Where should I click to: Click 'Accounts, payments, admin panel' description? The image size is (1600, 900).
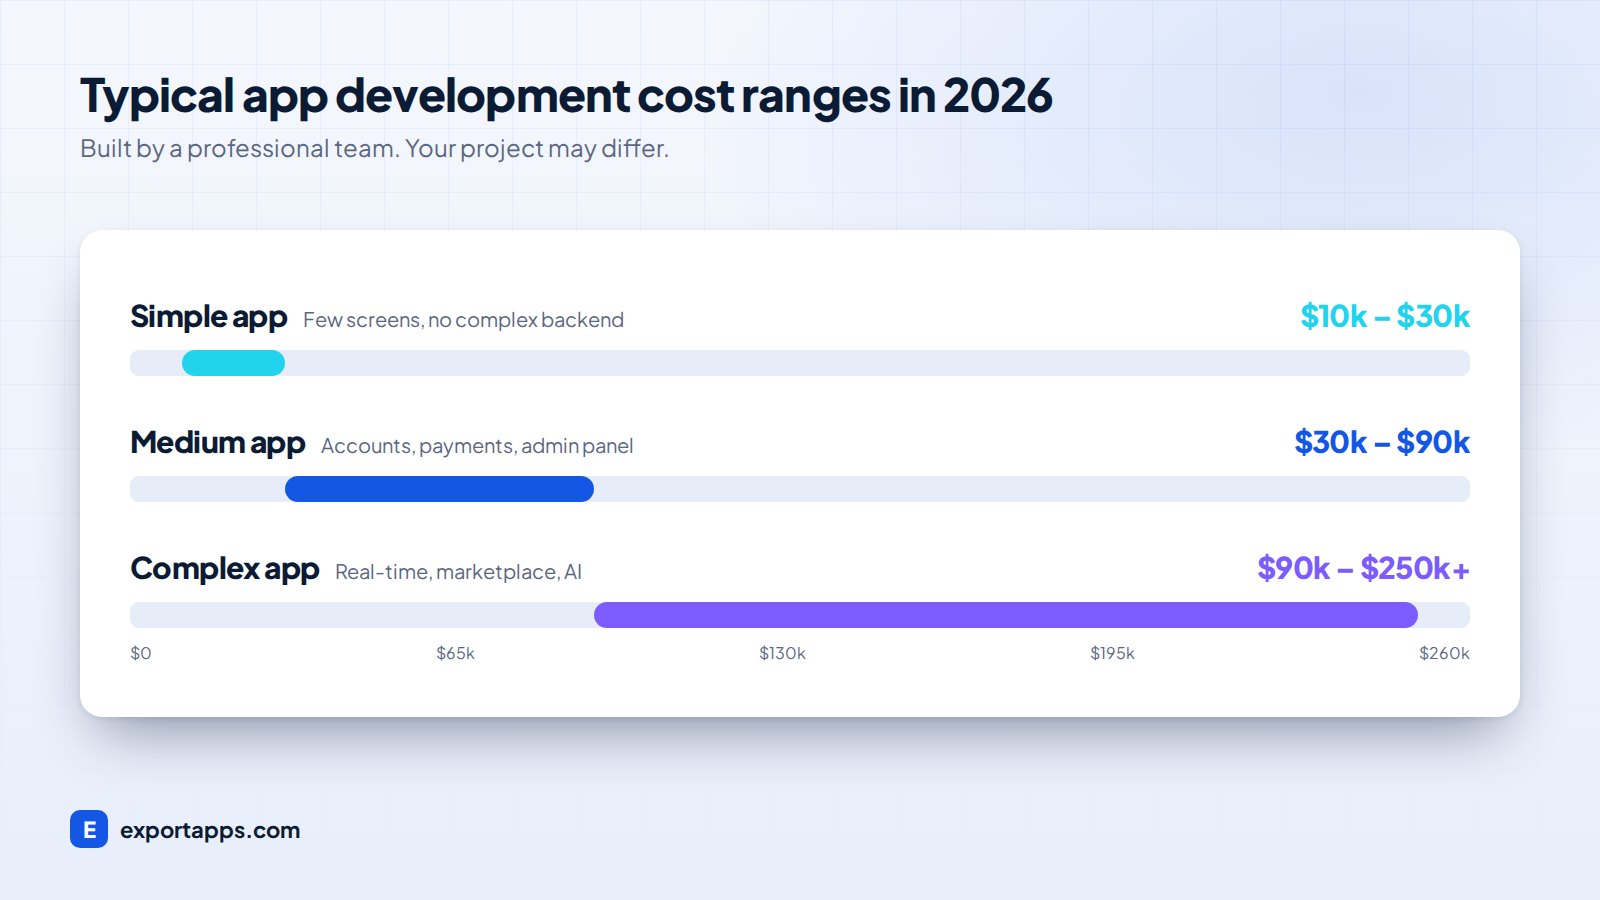point(477,446)
